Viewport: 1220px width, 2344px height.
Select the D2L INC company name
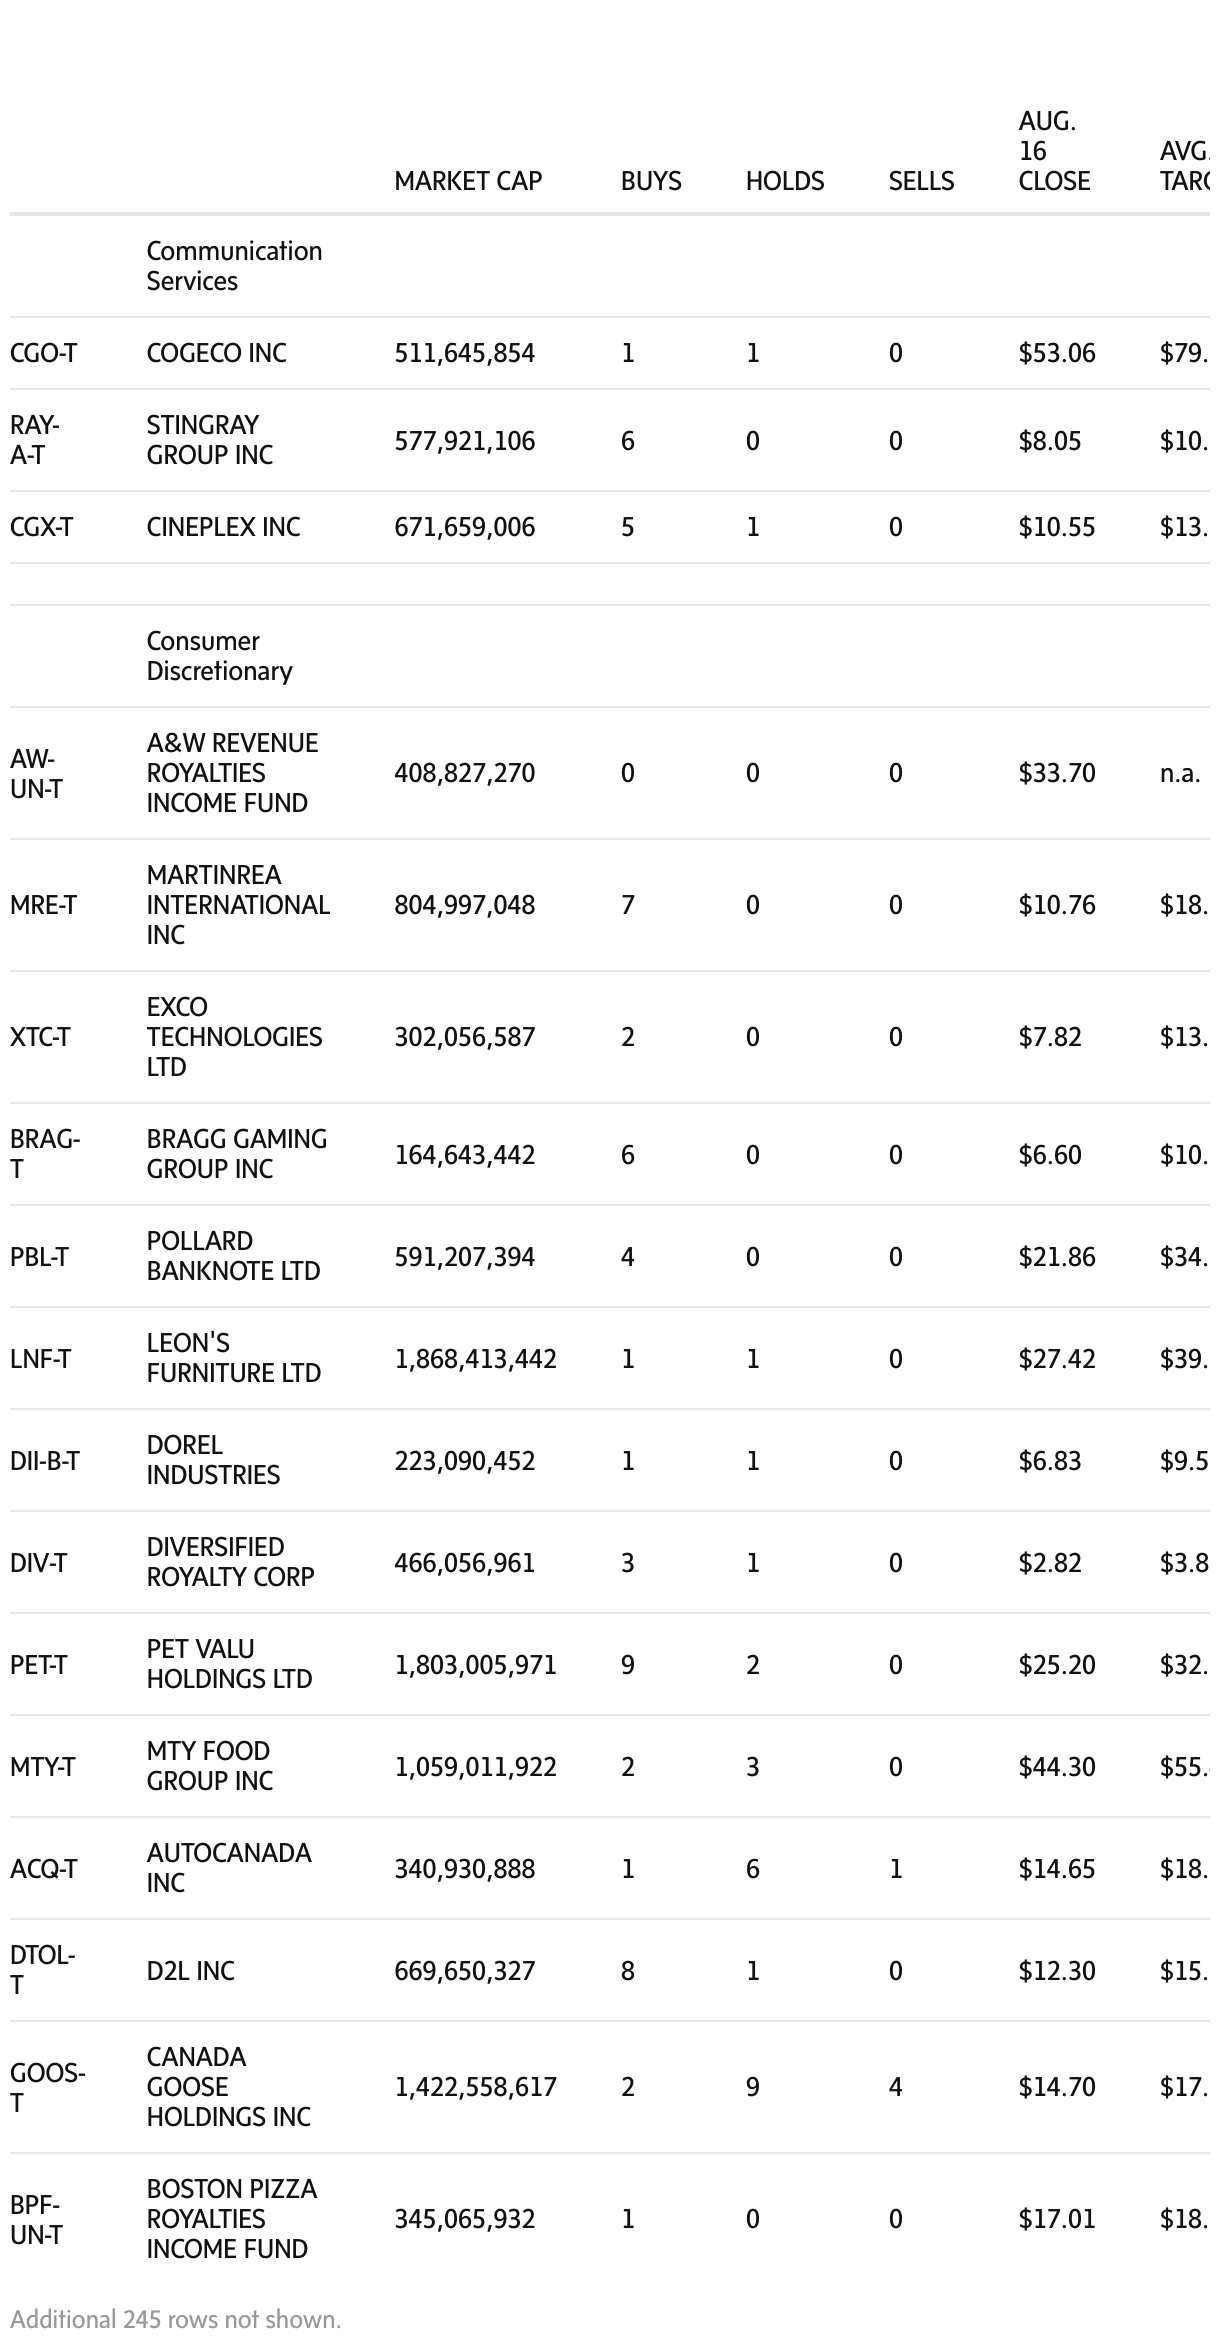tap(190, 1971)
